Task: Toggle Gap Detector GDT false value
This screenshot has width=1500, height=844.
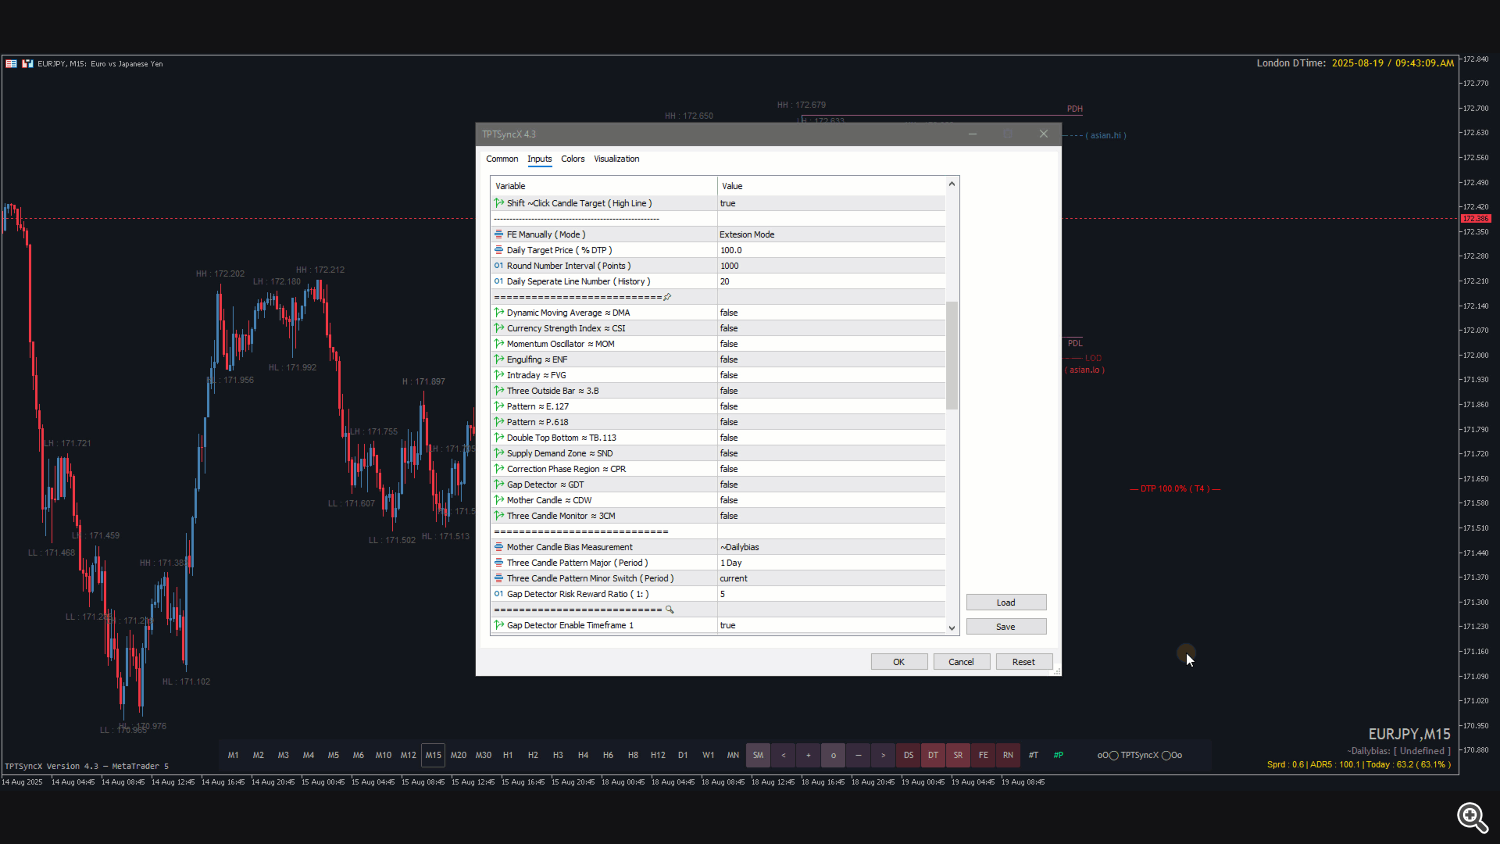Action: [830, 485]
